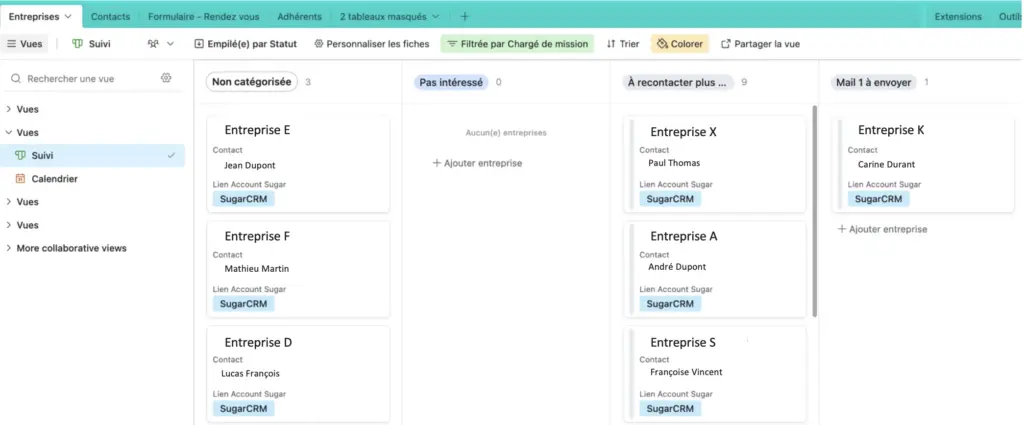Add entreprise under Mail 1 à envoyer
1024x425 pixels.
(882, 229)
